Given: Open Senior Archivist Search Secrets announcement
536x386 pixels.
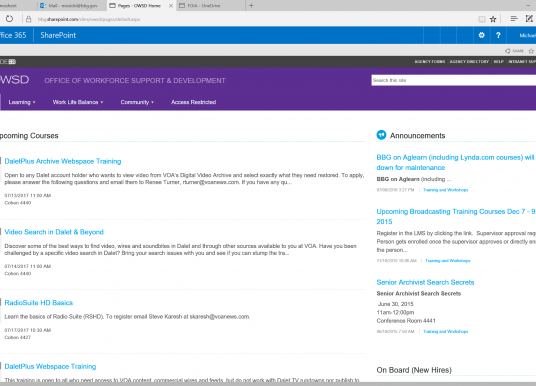Looking at the screenshot, I should [425, 282].
